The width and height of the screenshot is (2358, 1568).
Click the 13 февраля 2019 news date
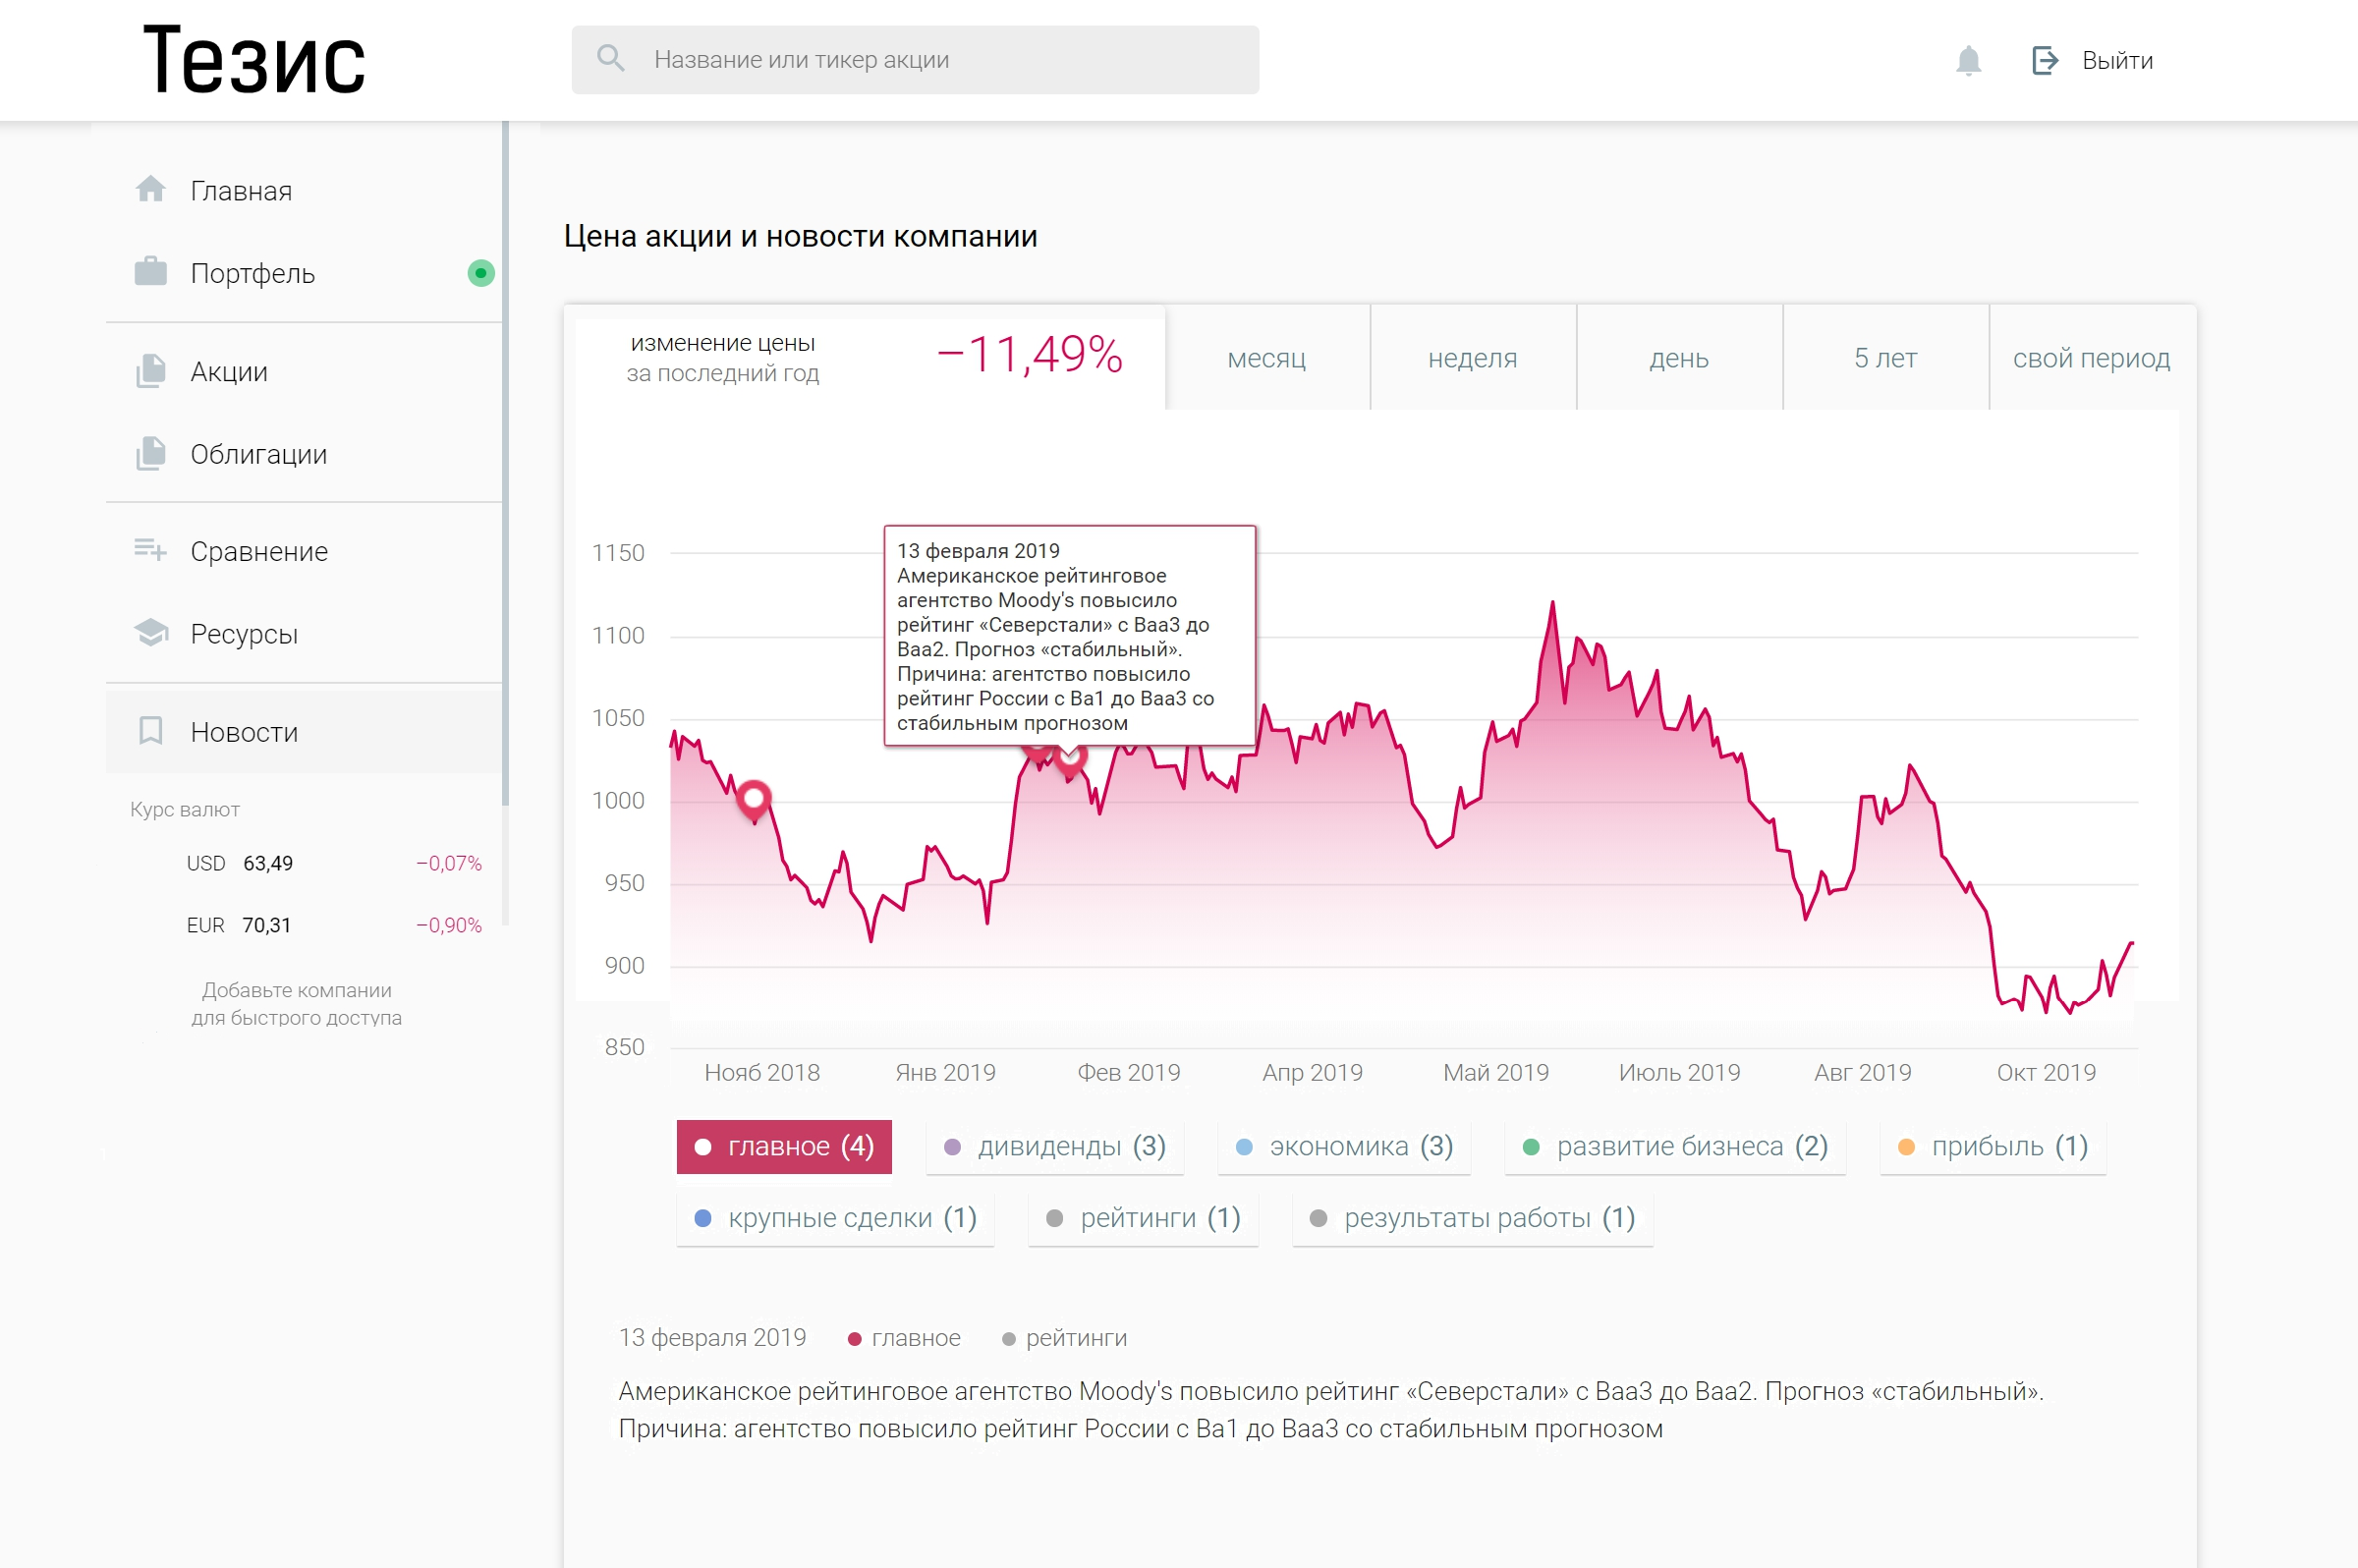point(712,1338)
